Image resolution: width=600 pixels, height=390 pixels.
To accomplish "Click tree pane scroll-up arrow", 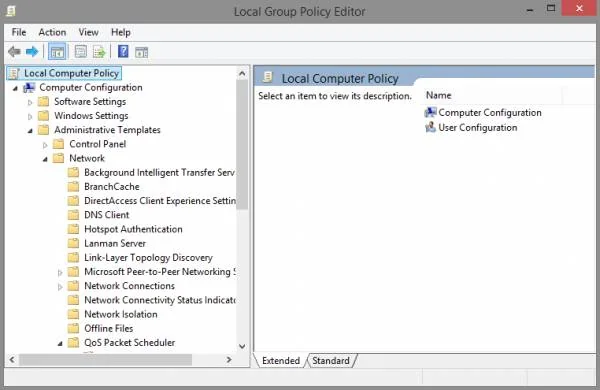I will 242,73.
